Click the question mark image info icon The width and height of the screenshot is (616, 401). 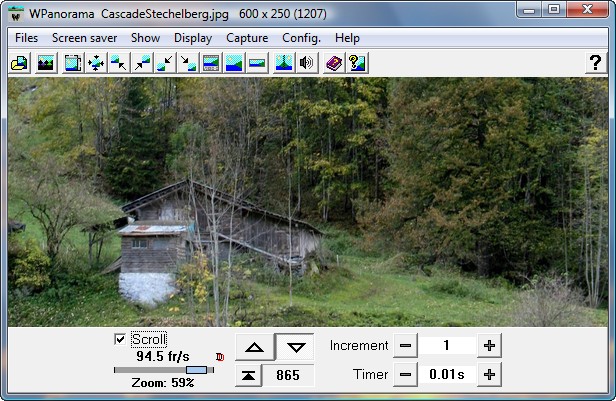357,63
